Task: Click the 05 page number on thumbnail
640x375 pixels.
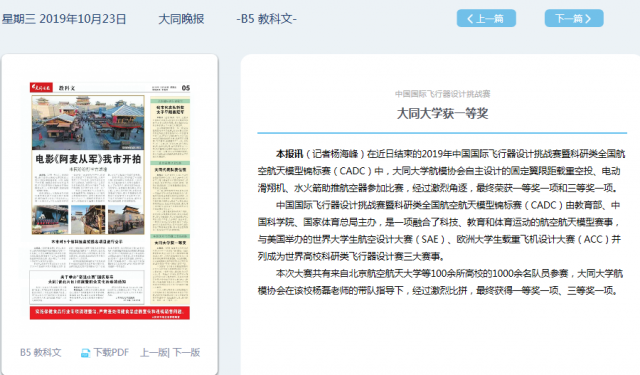Action: (x=186, y=88)
